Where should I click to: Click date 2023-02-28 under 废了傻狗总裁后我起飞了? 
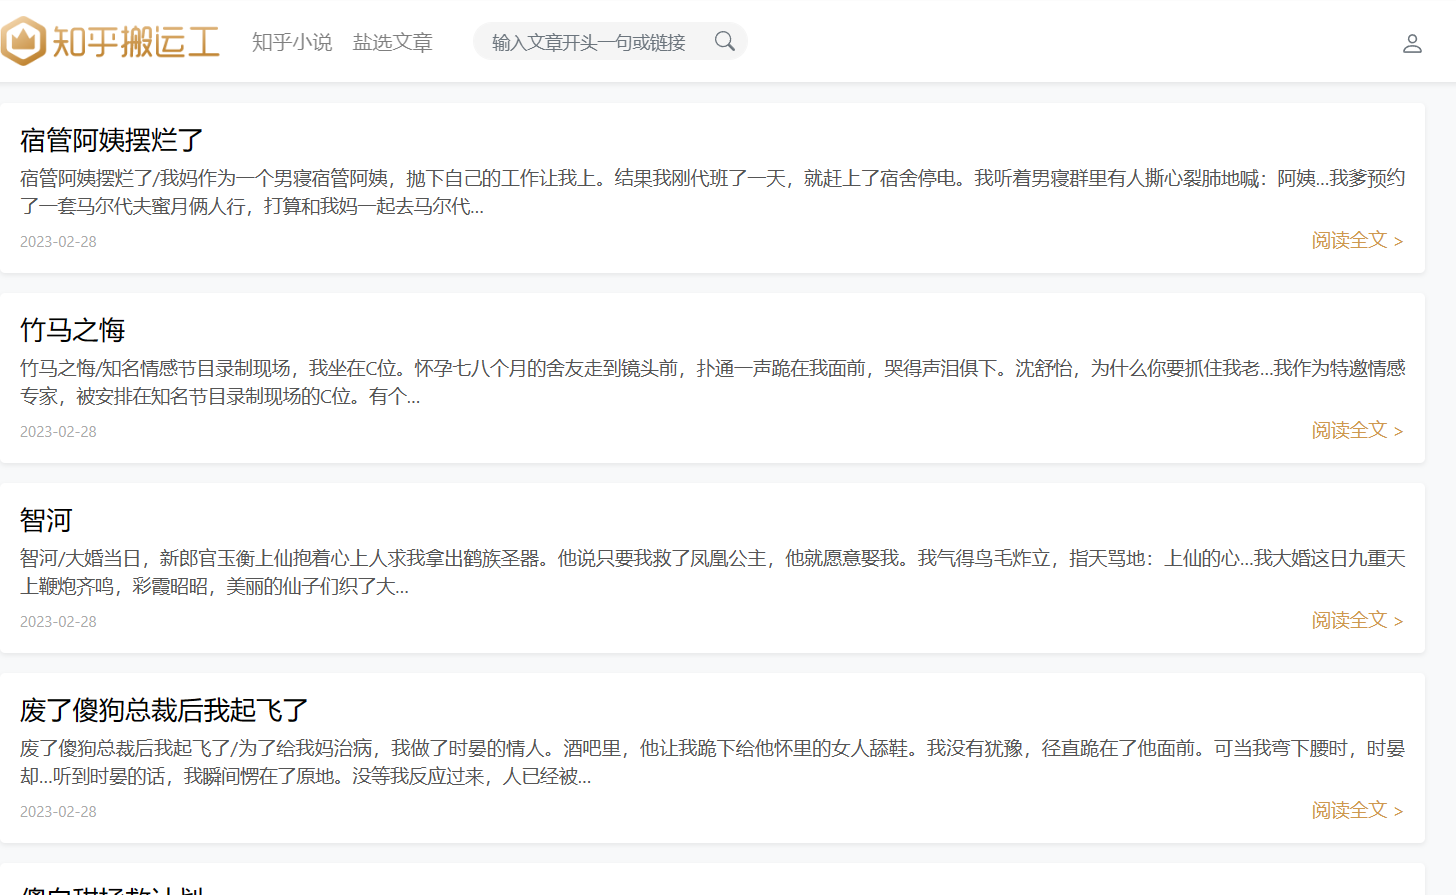tap(58, 811)
